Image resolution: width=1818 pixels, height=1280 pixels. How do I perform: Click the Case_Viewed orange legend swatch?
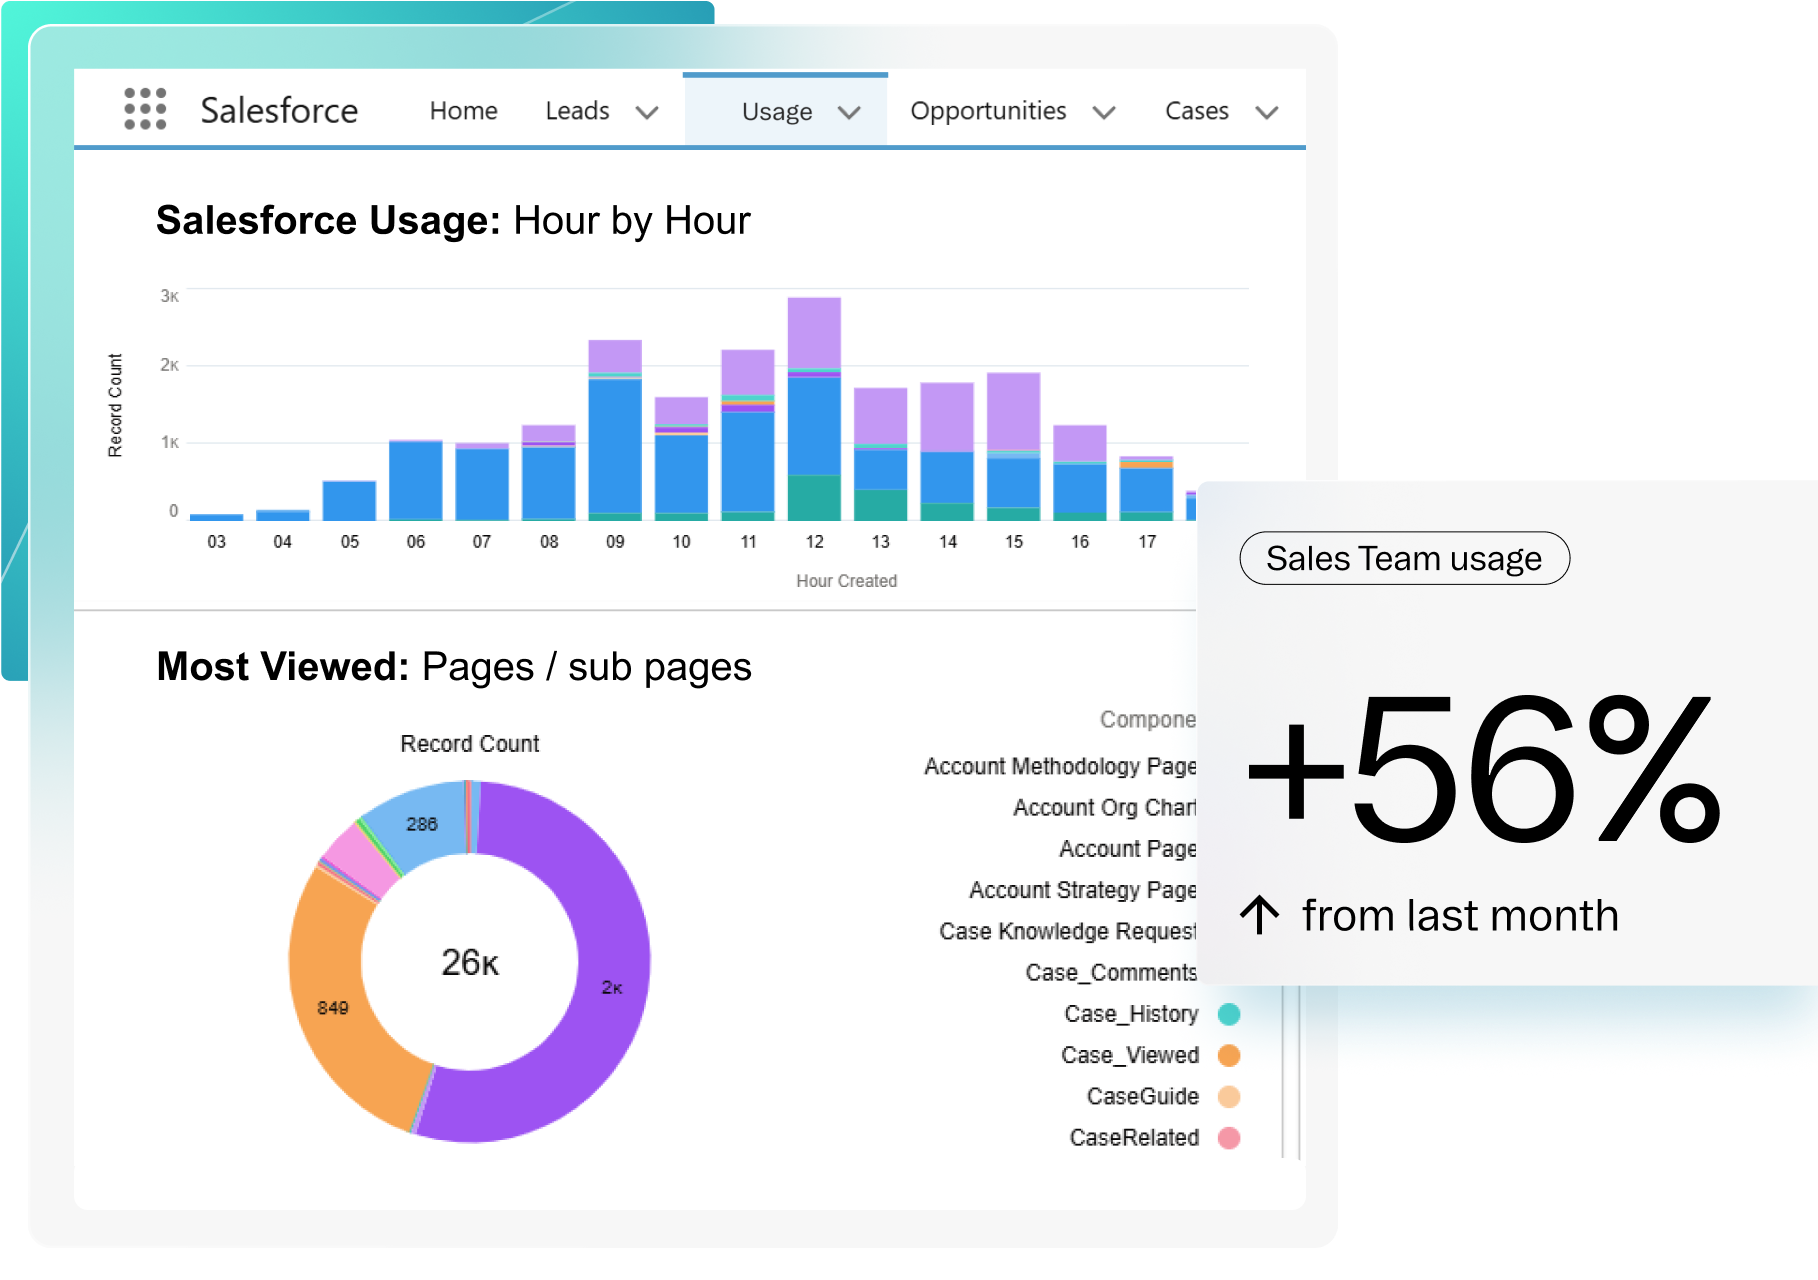click(1229, 1055)
